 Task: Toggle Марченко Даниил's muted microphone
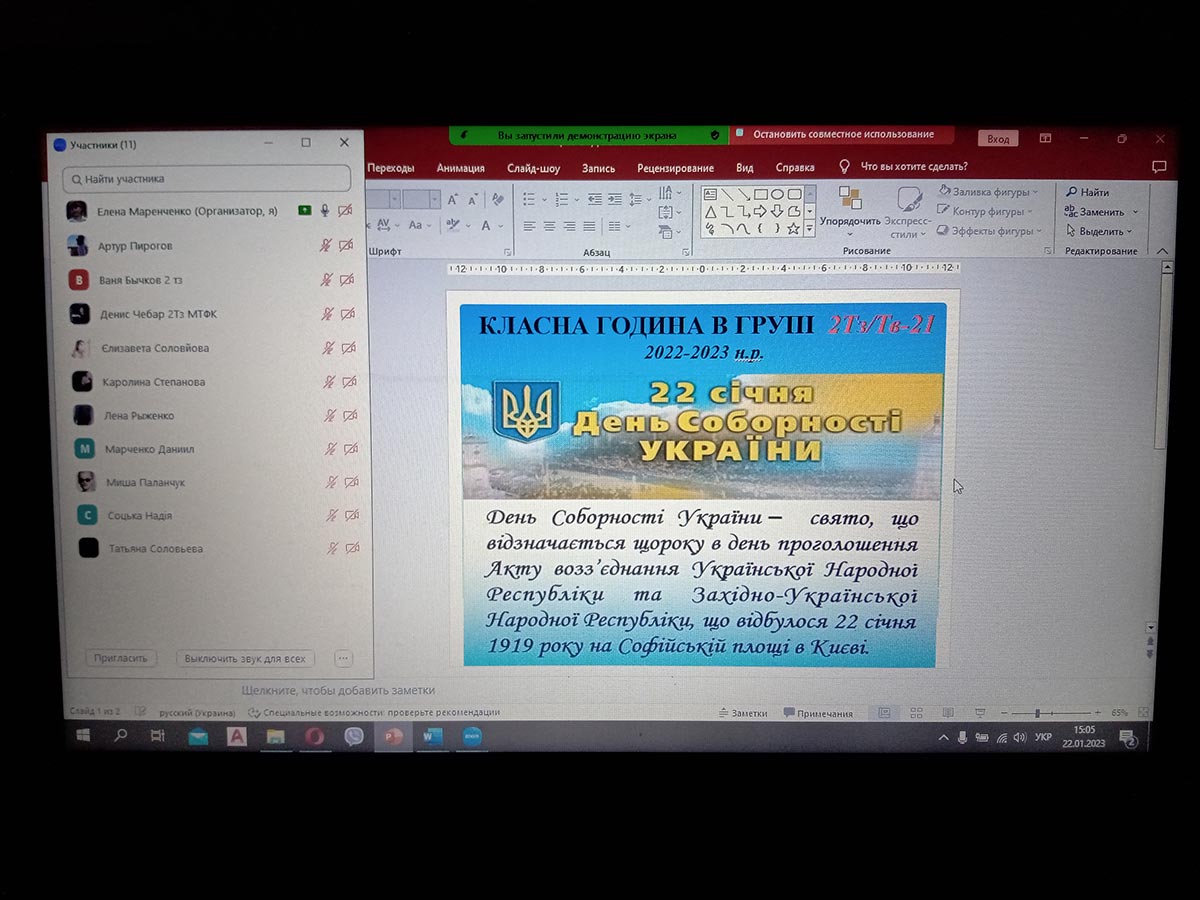(330, 449)
